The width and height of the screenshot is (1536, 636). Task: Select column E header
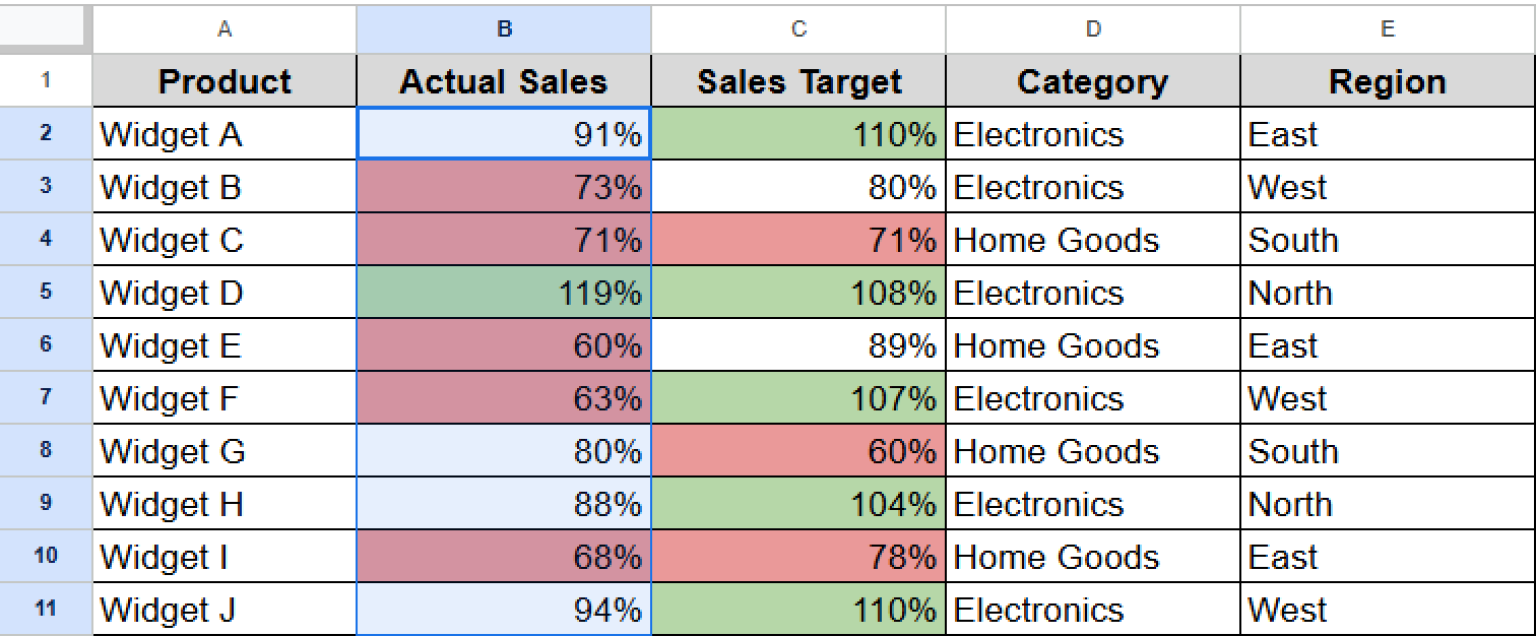click(x=1386, y=29)
